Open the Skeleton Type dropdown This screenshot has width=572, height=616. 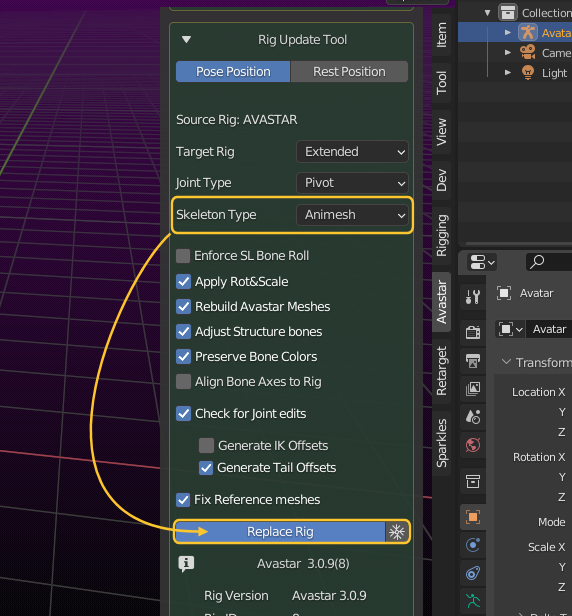point(352,215)
